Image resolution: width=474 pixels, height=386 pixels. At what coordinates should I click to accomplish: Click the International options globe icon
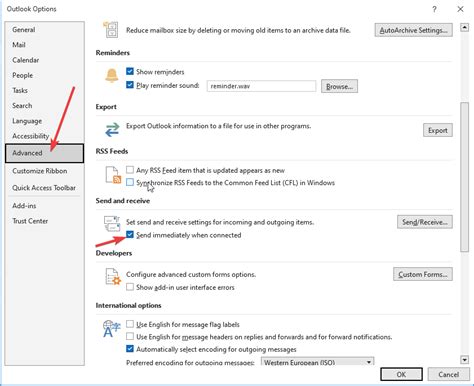[x=111, y=329]
